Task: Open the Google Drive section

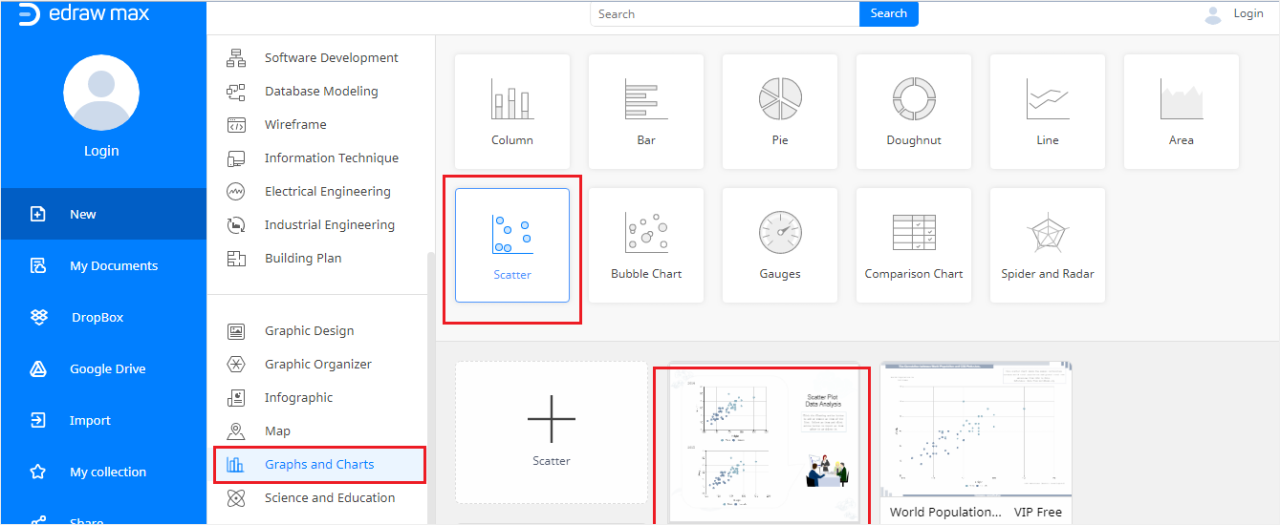Action: (x=103, y=369)
